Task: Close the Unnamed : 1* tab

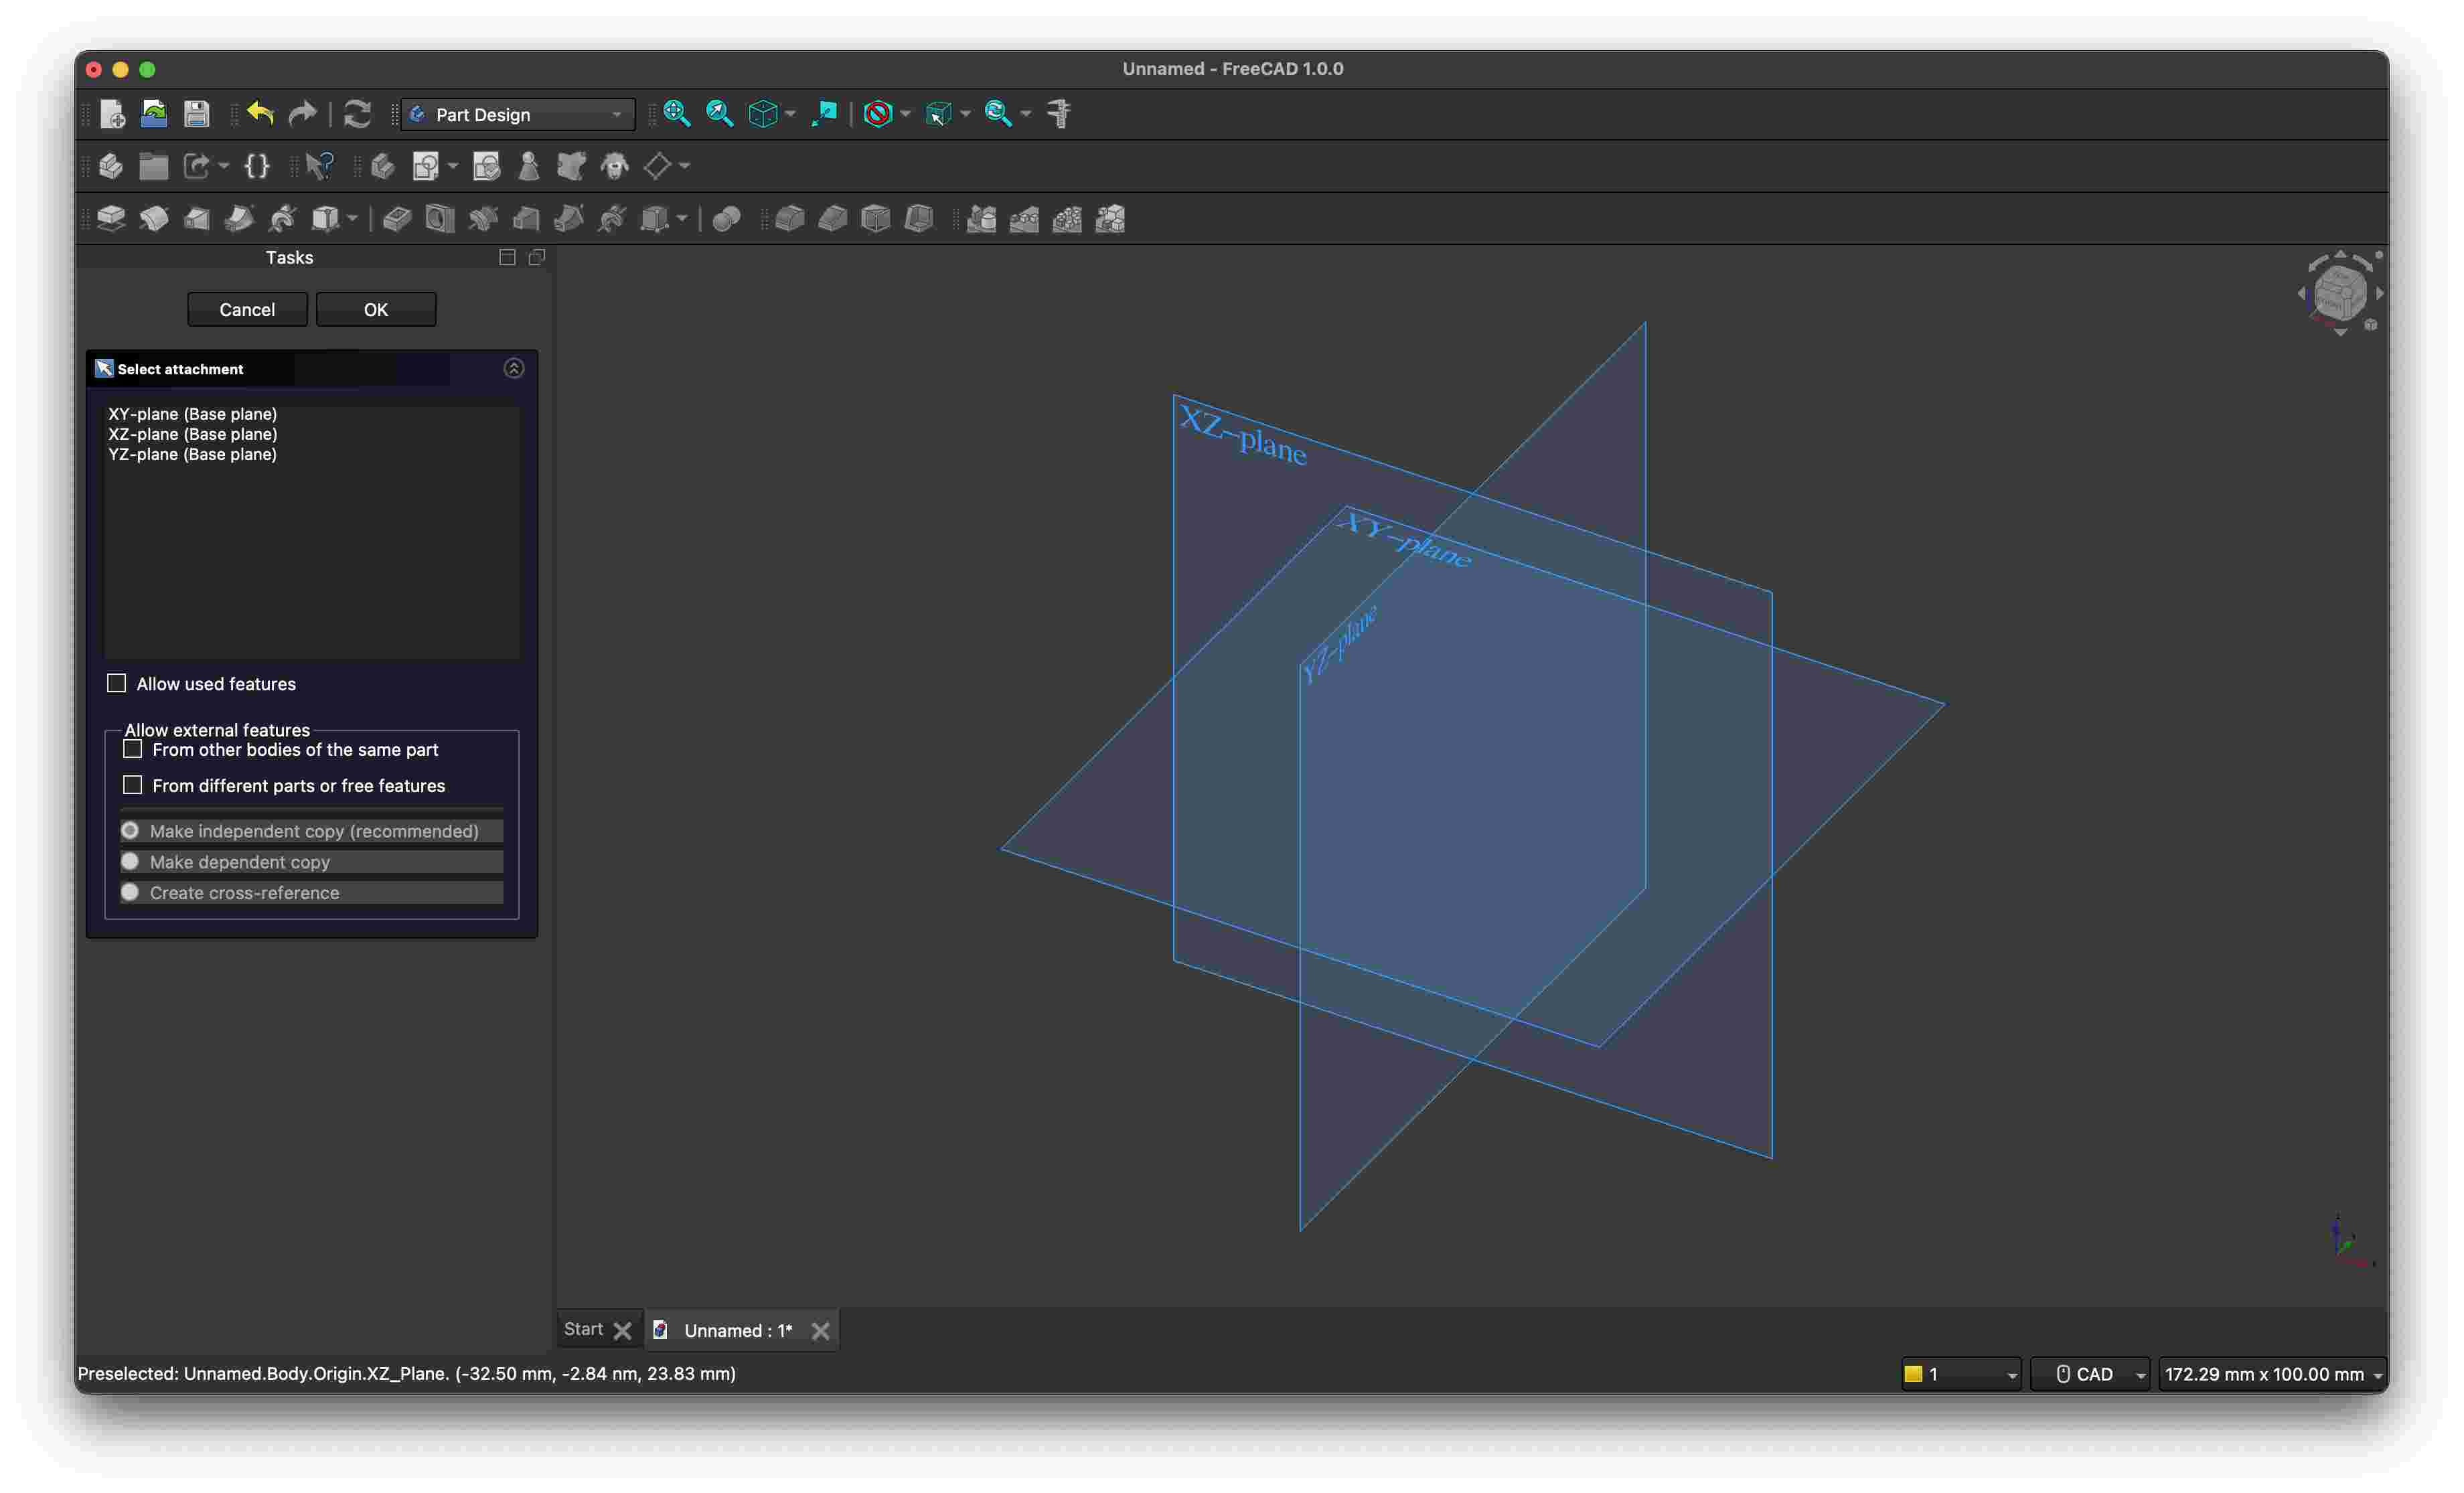Action: click(x=820, y=1331)
